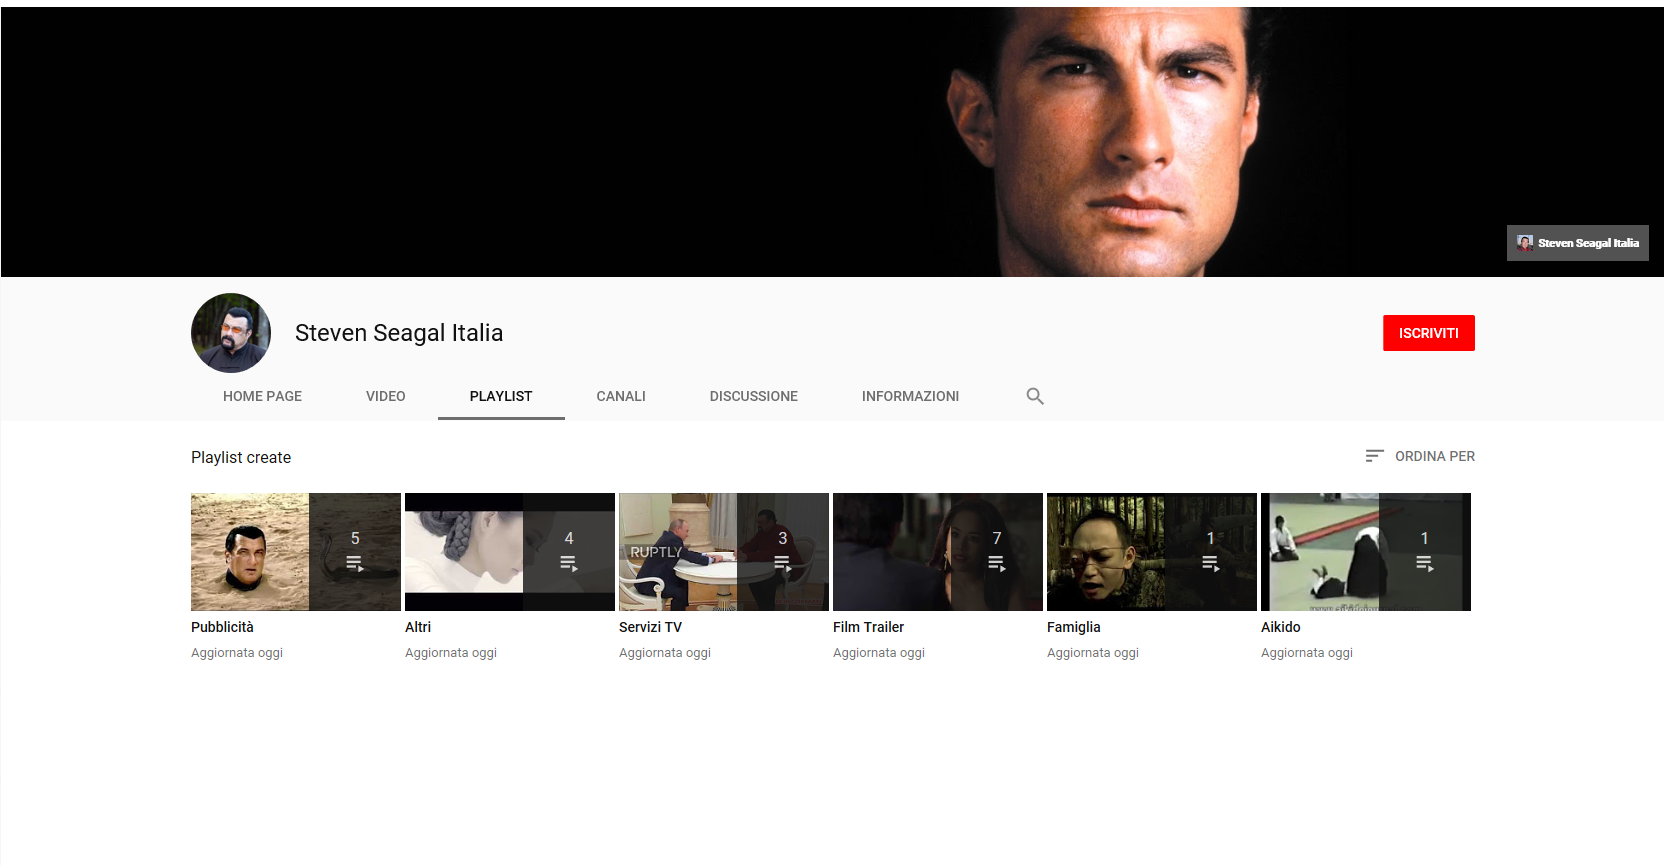Viewport: 1664px width, 865px height.
Task: Click the Altri playlist title
Action: coord(418,627)
